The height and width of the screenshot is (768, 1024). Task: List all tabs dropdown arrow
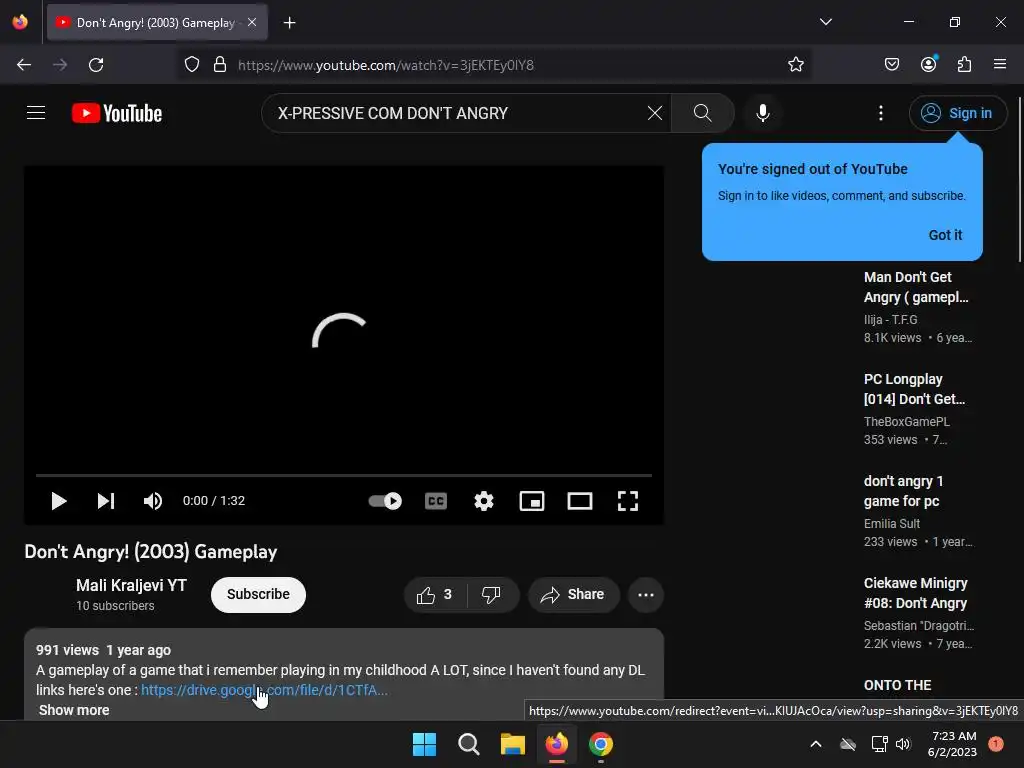825,22
